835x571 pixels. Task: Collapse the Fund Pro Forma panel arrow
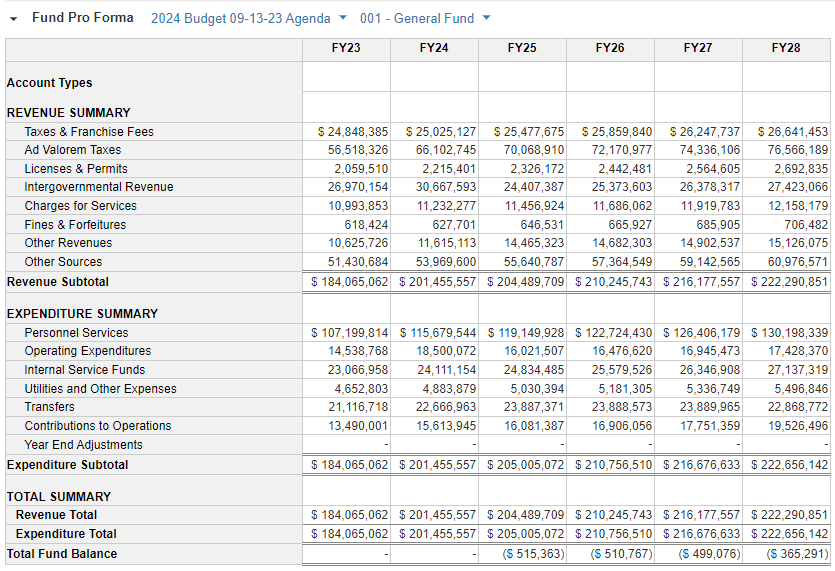[x=14, y=19]
